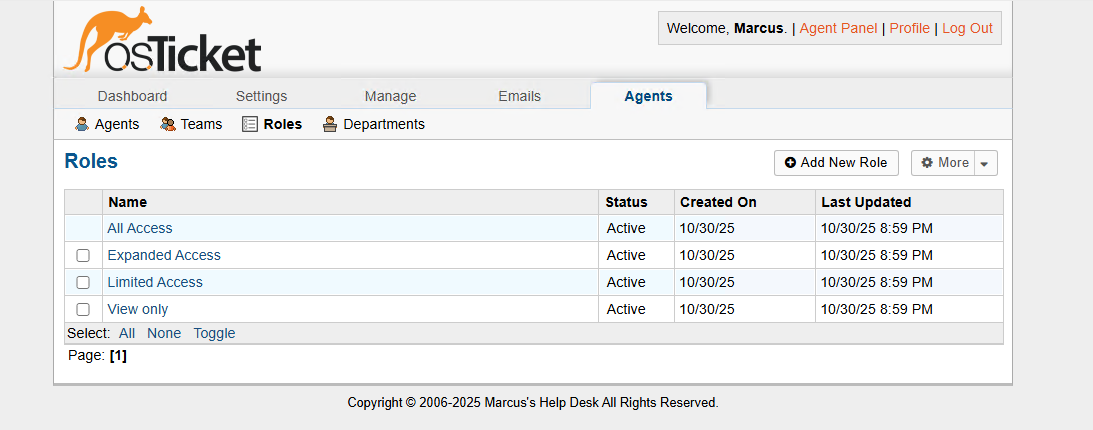Click the Log Out link
This screenshot has width=1093, height=430.
click(967, 28)
